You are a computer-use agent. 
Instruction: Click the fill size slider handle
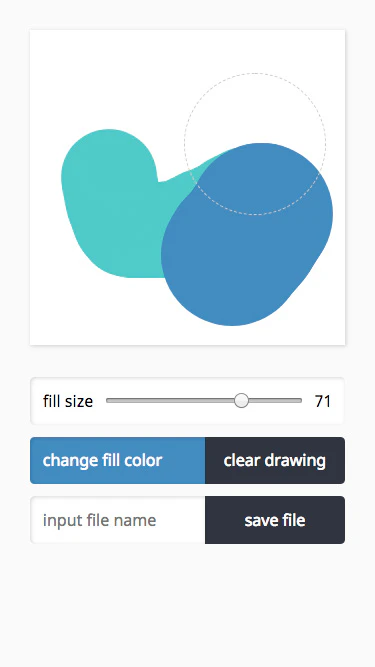[241, 400]
